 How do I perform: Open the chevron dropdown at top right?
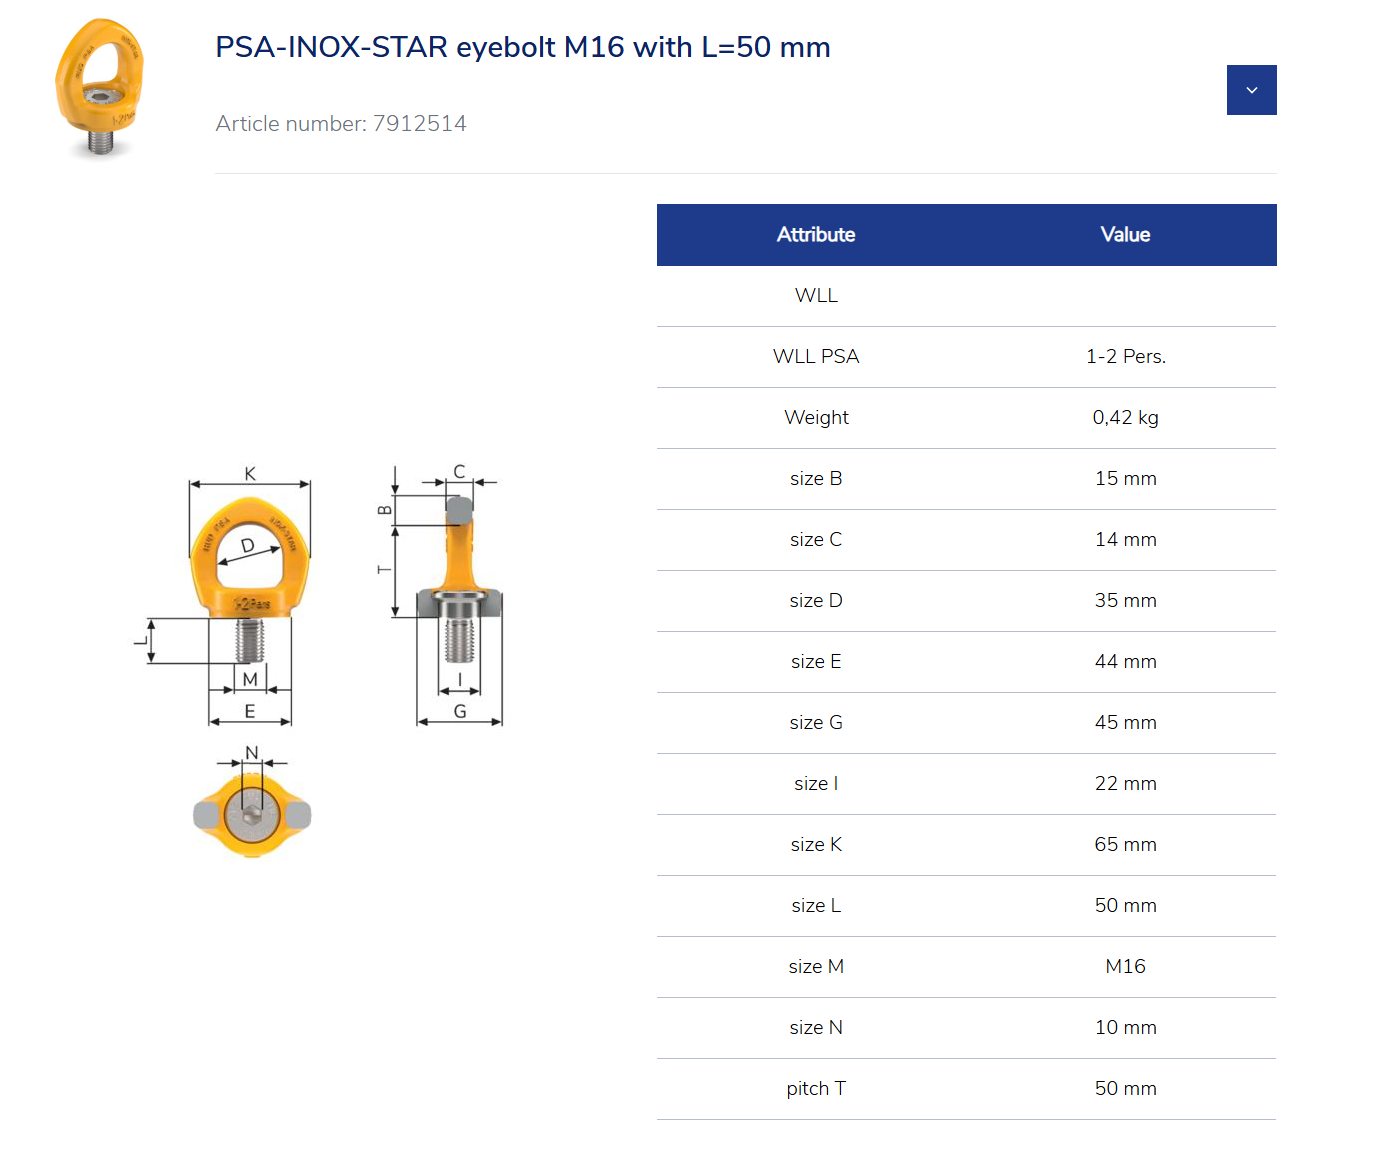(x=1251, y=90)
